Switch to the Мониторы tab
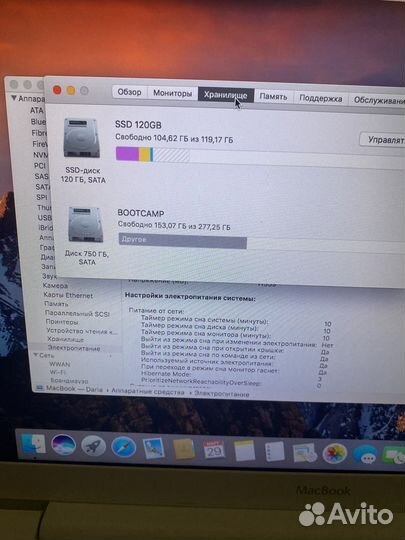 click(x=173, y=93)
